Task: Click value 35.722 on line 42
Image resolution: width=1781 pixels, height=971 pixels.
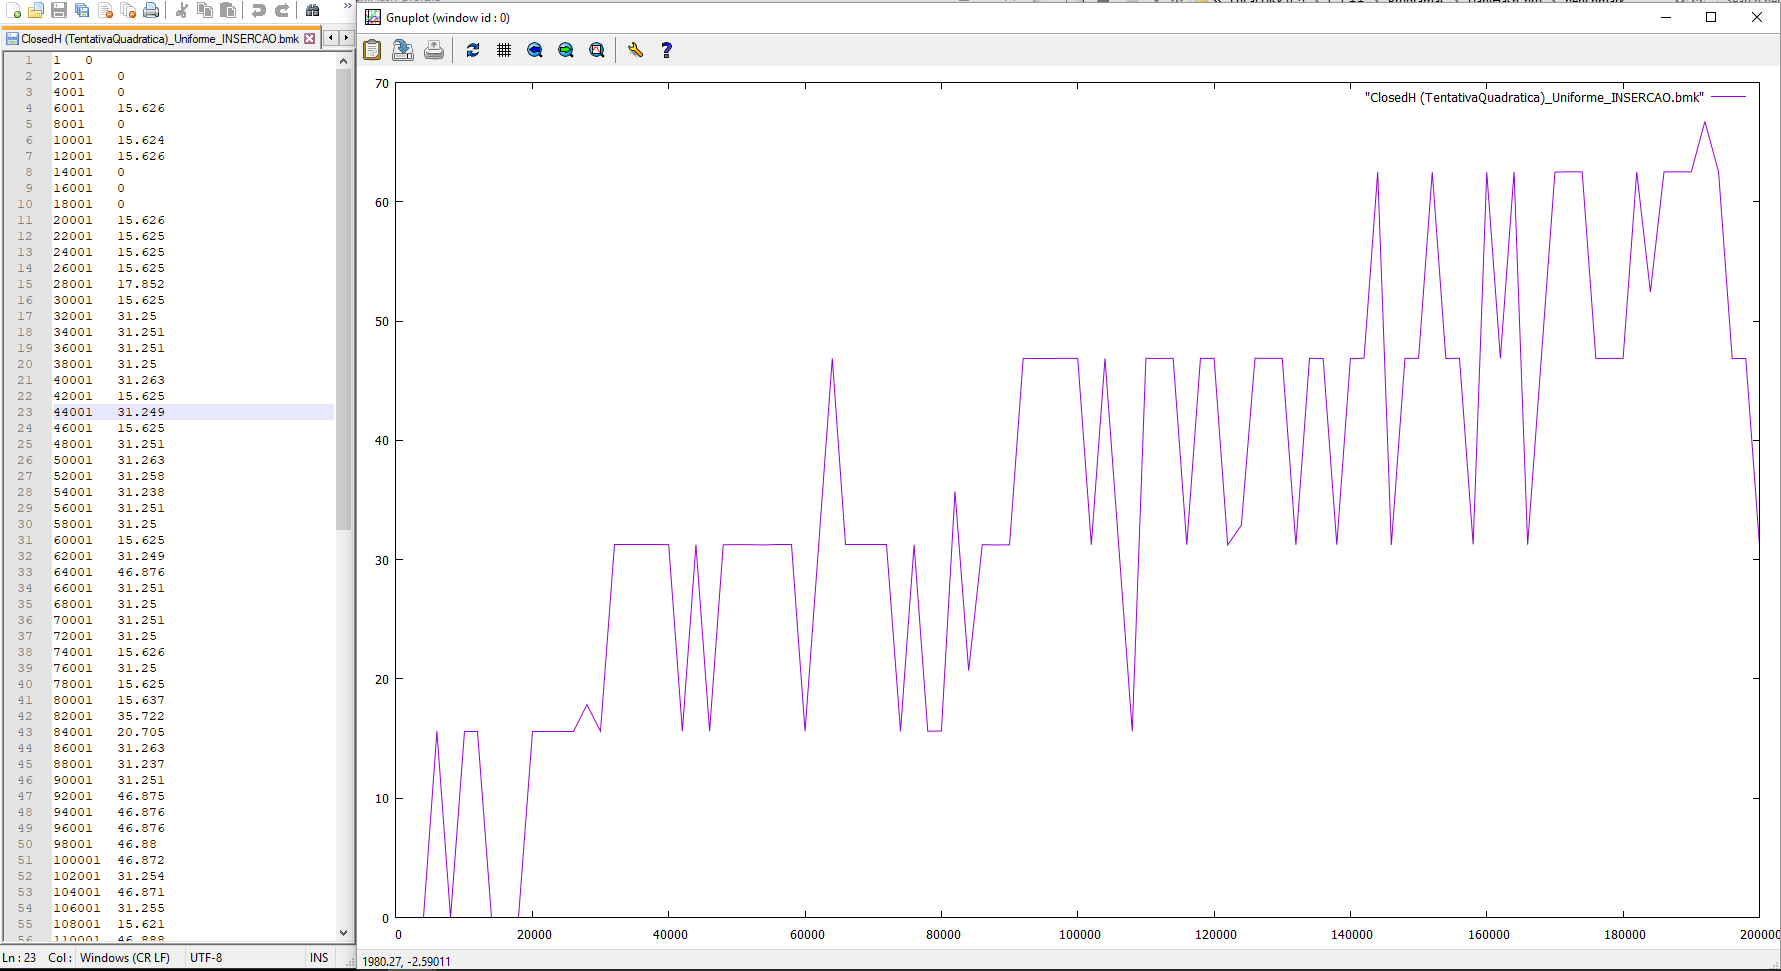Action: point(141,716)
